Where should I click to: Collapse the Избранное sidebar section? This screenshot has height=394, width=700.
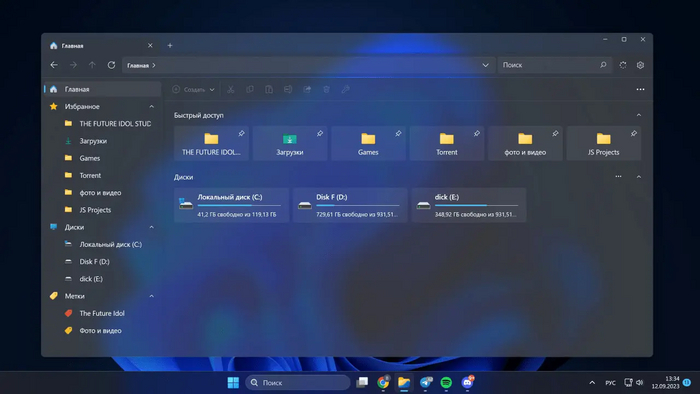coord(151,107)
